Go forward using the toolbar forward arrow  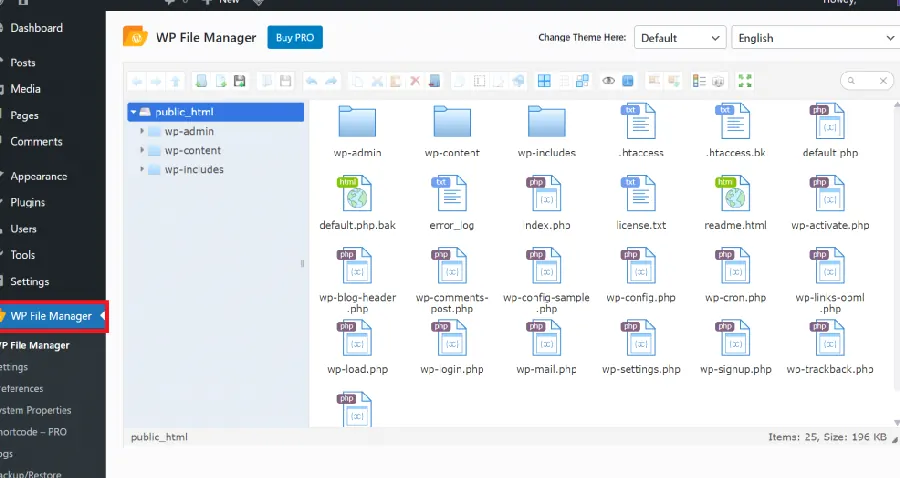156,81
